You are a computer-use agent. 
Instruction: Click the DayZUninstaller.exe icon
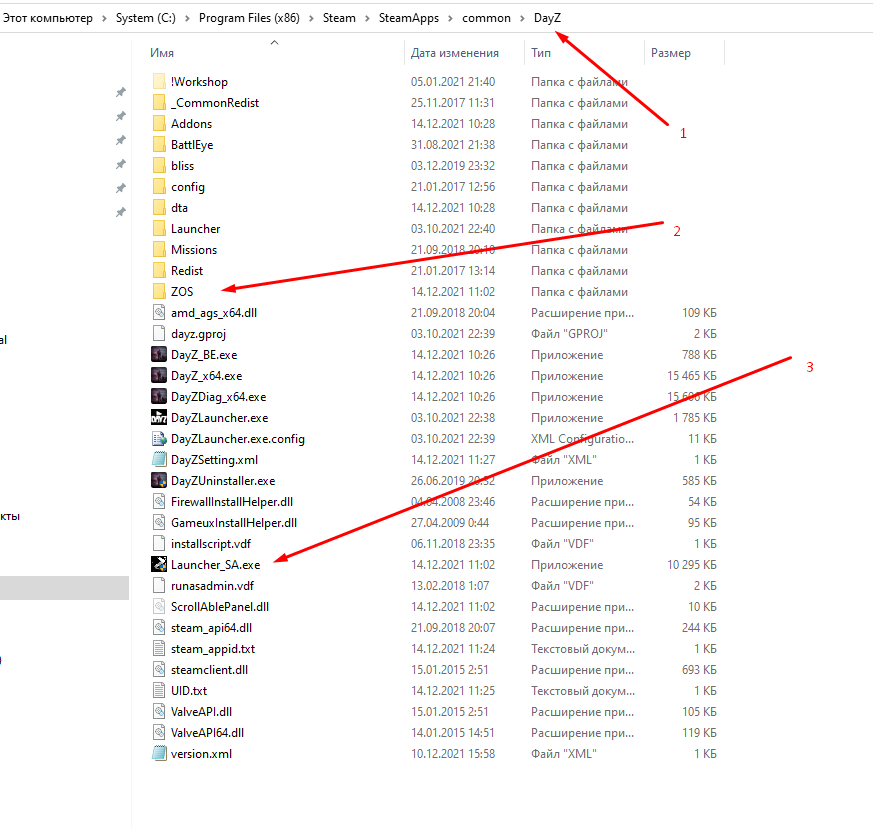point(159,481)
